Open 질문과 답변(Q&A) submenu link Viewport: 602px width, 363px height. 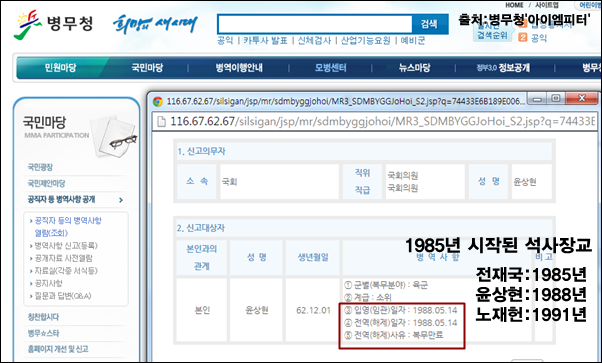(63, 296)
